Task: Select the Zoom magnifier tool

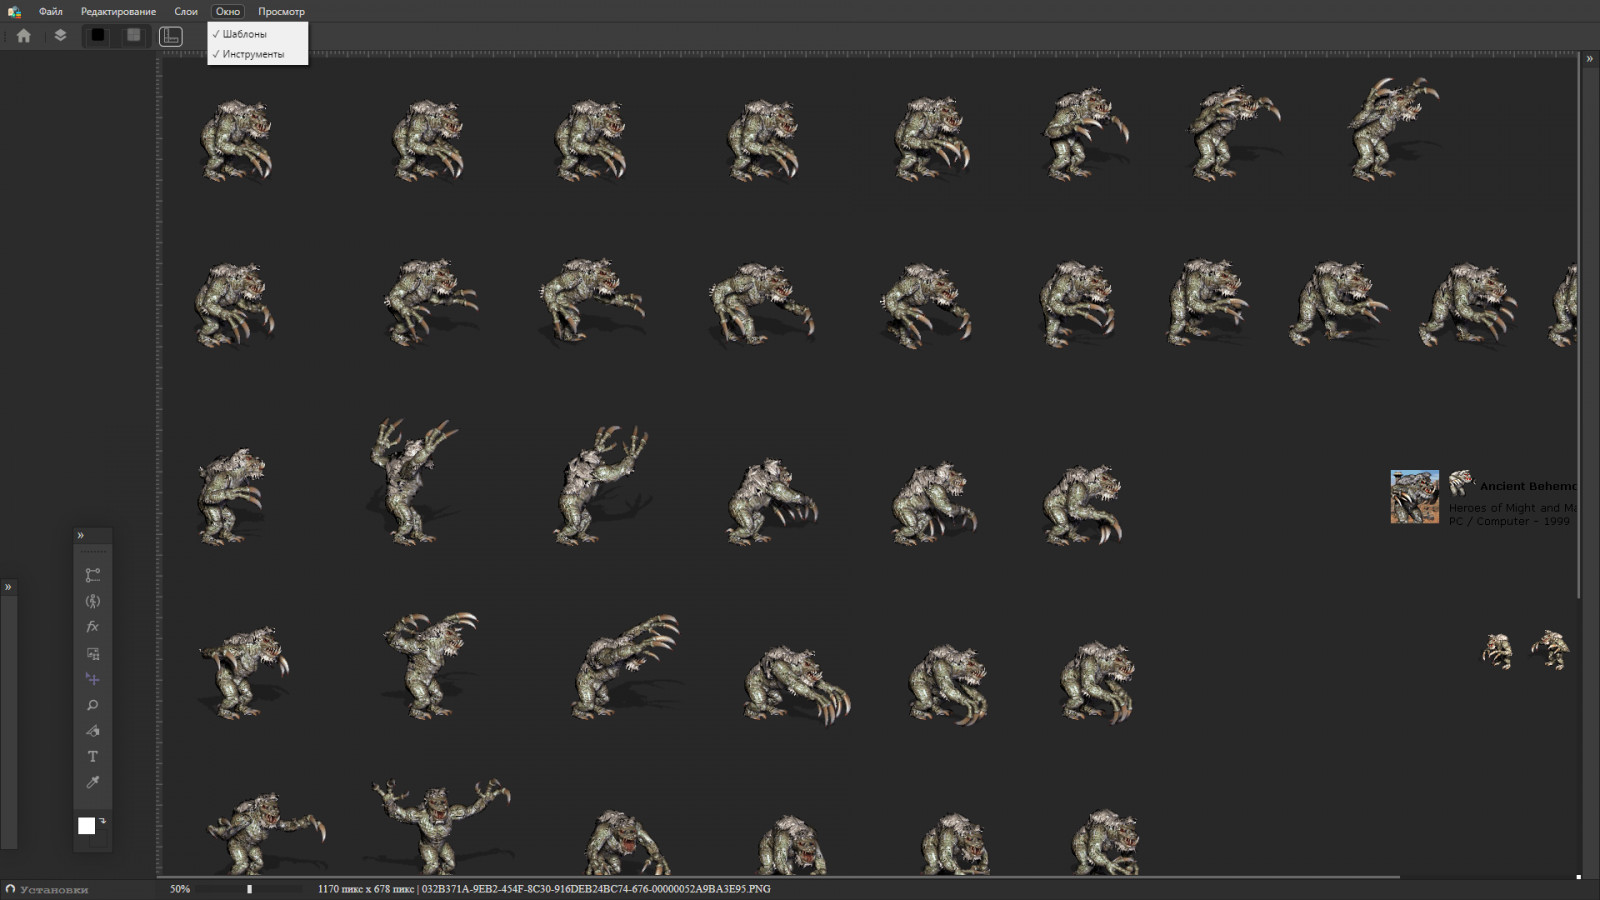Action: tap(93, 705)
